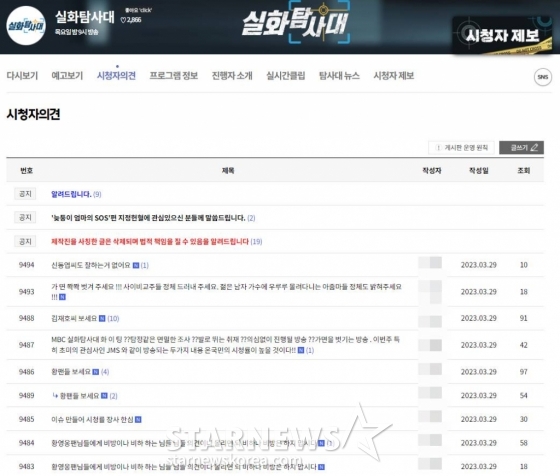Open post 9488 김재호씨 보세요
Screen dimensions: 560x476
point(74,318)
